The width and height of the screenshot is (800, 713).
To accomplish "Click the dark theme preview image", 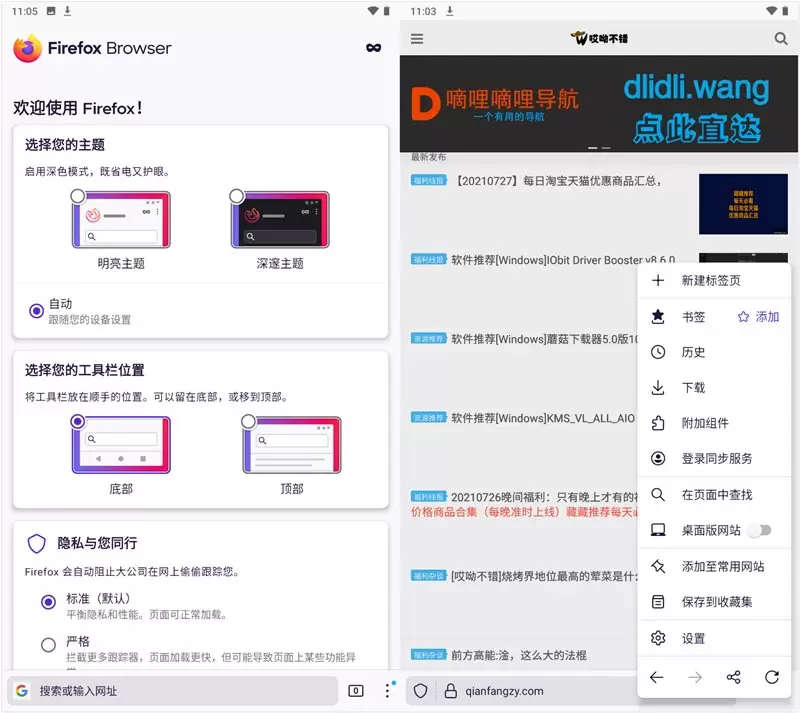I will [280, 220].
